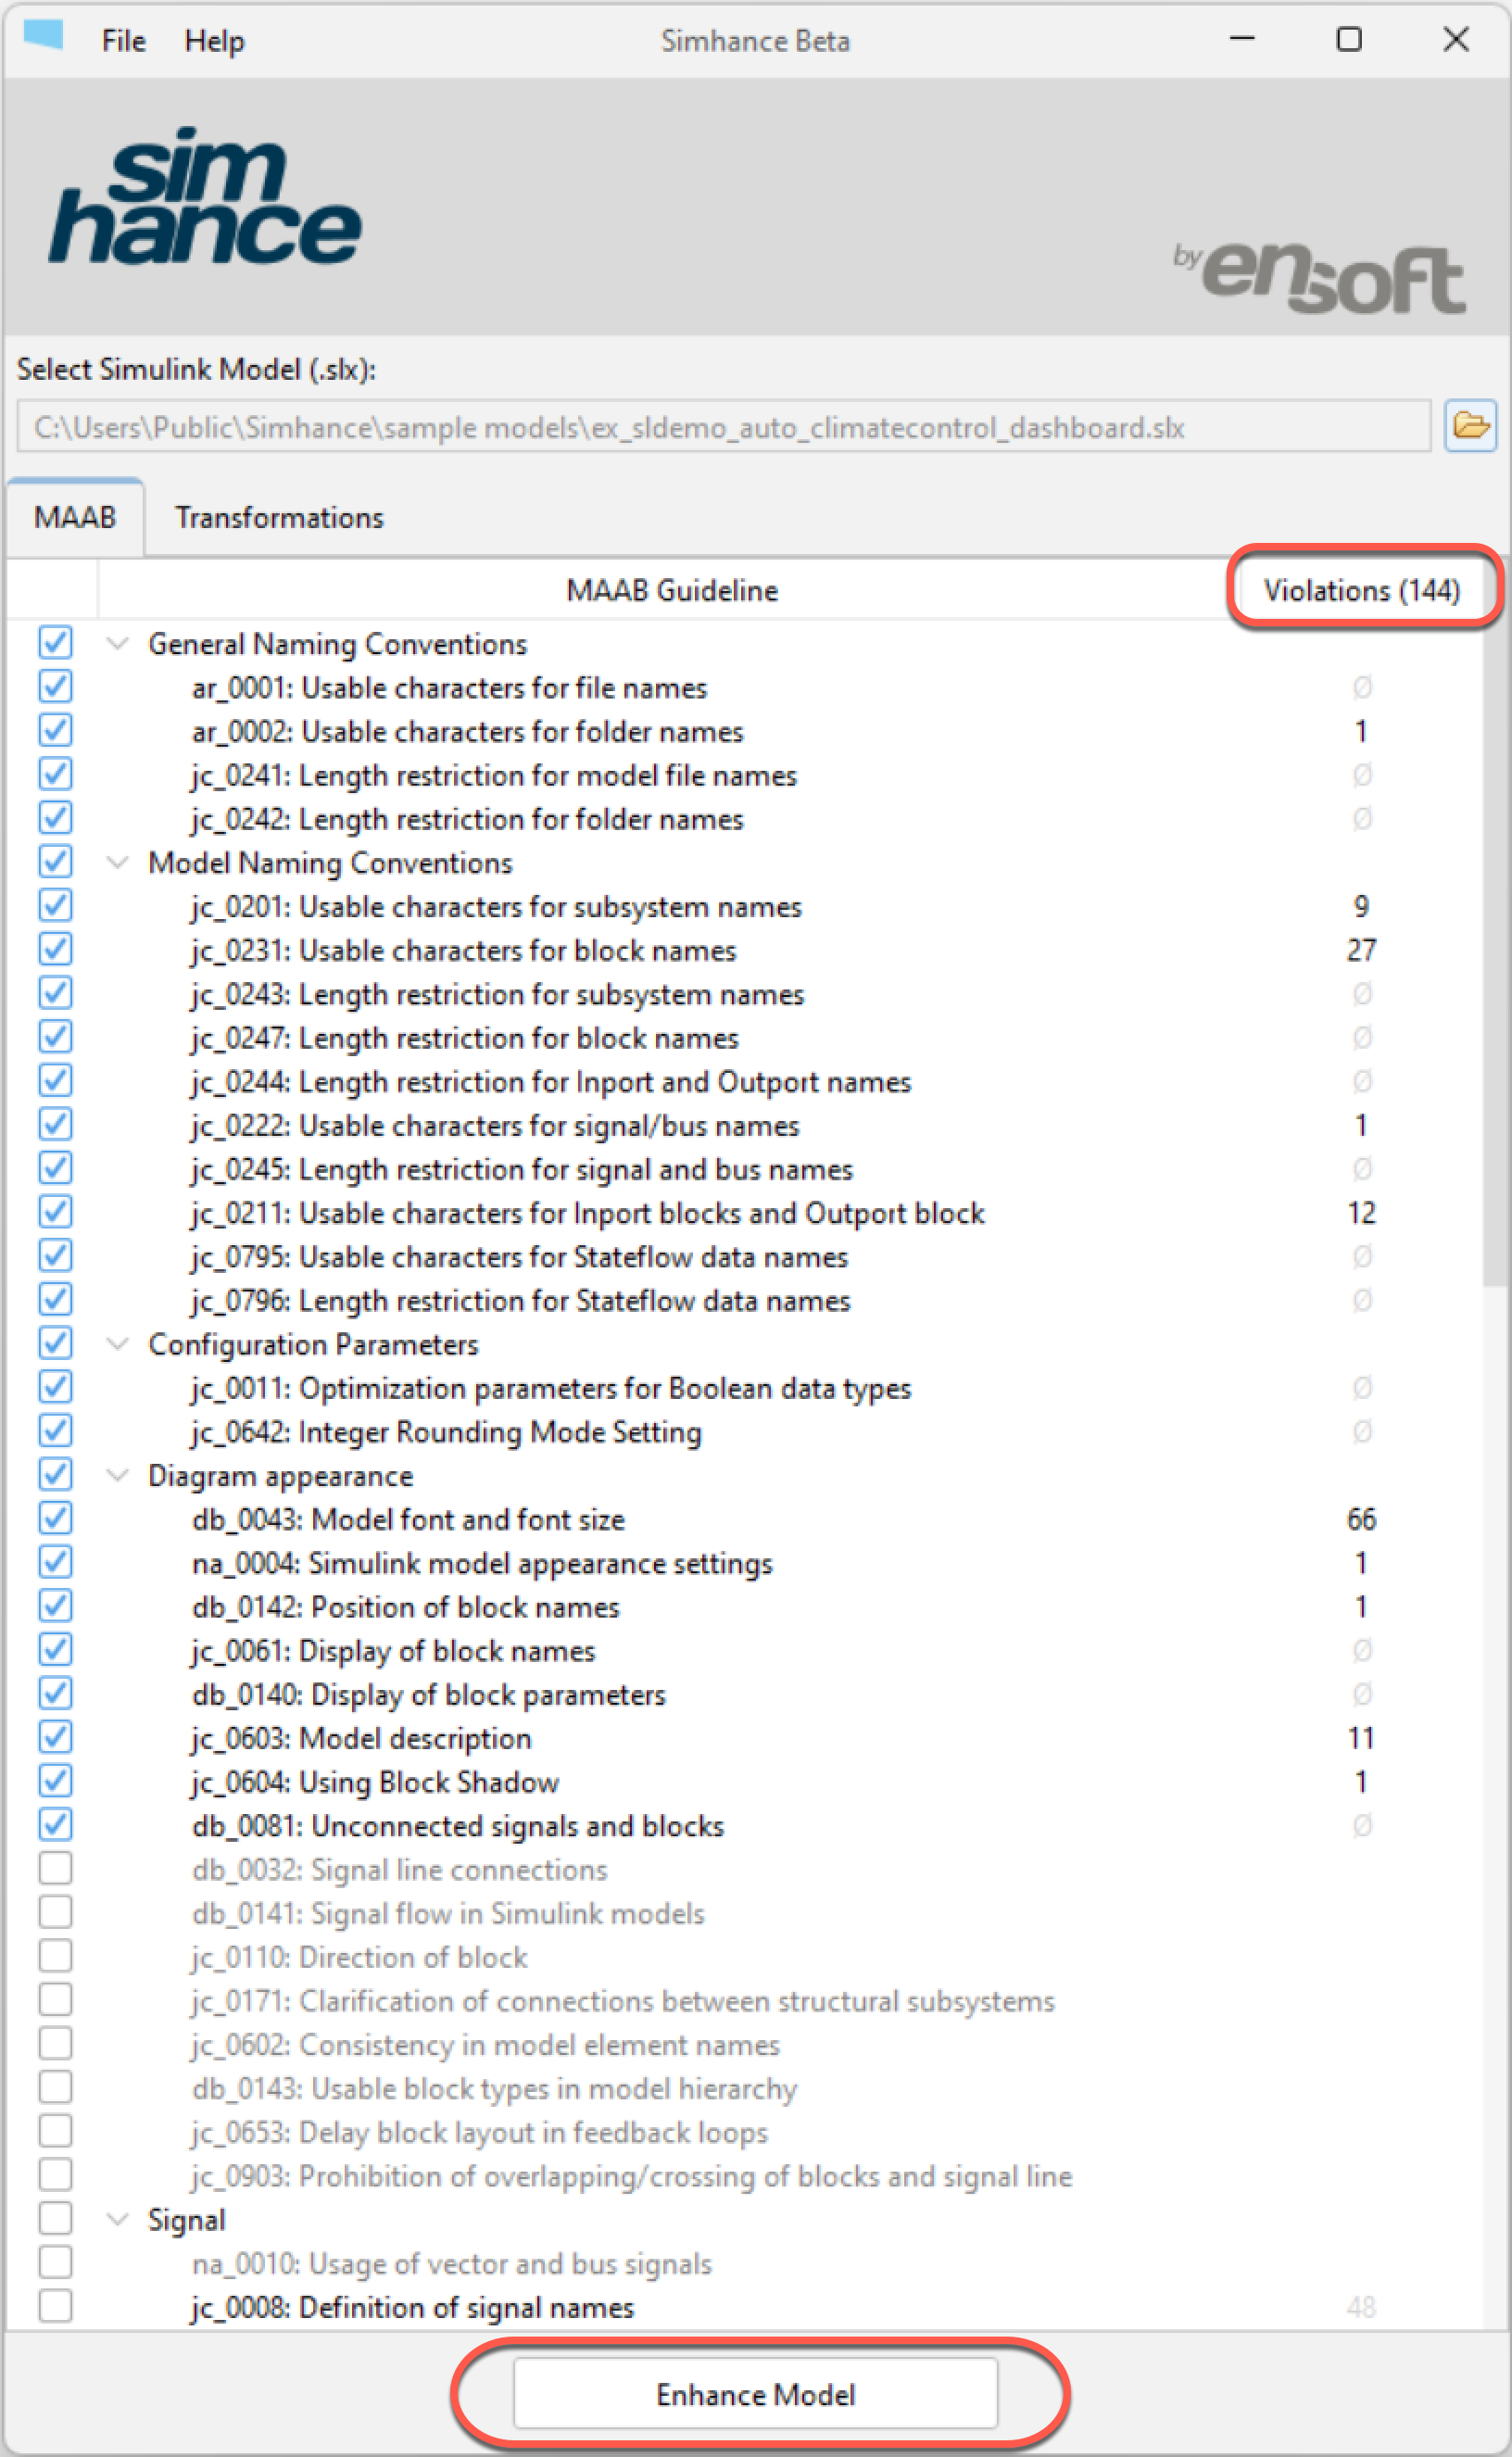The height and width of the screenshot is (2457, 1512).
Task: Click the folder browse icon for model path
Action: click(x=1469, y=426)
